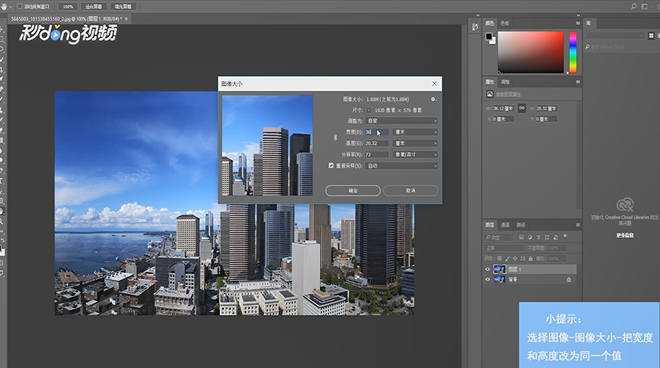
Task: Close the open document tab
Action: pyautogui.click(x=126, y=19)
